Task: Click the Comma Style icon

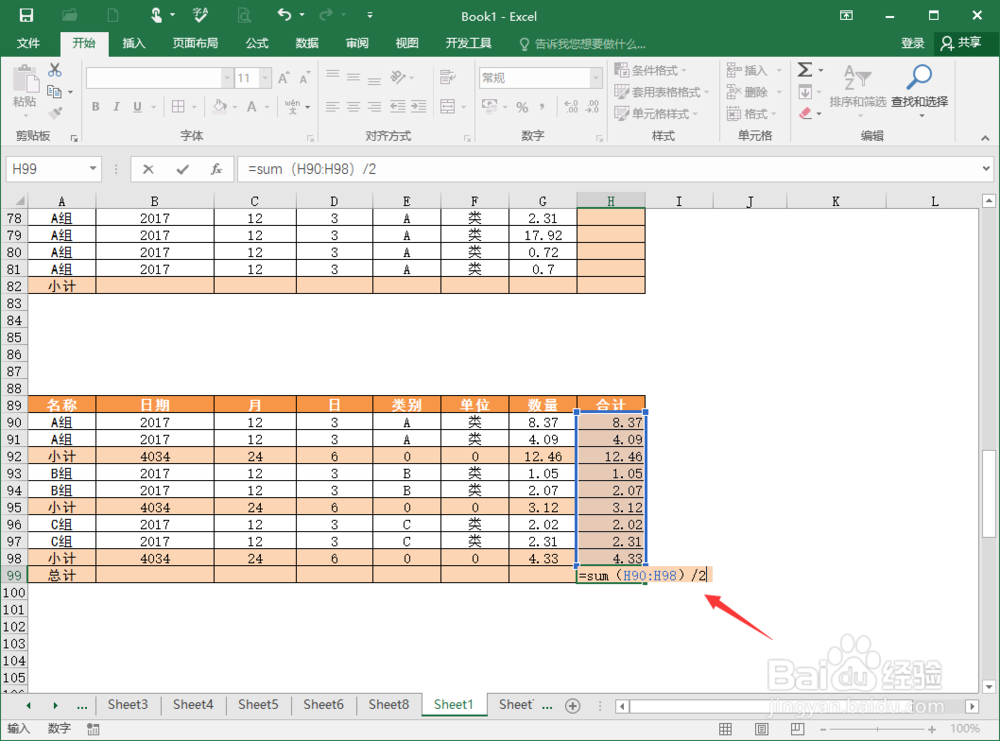Action: point(541,107)
